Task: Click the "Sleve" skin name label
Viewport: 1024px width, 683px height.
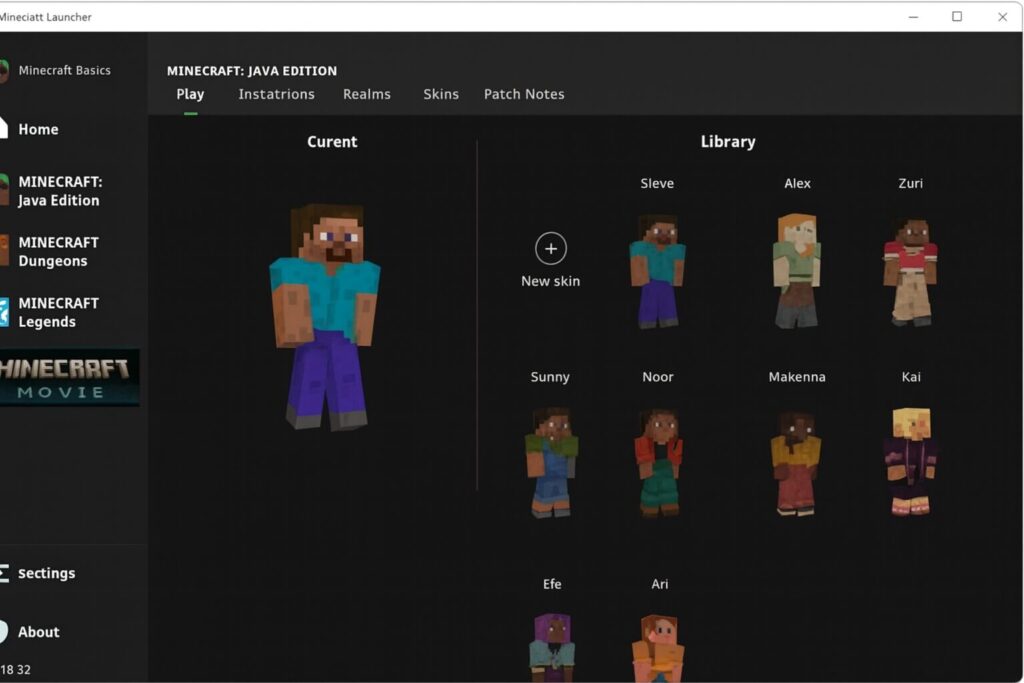Action: [657, 183]
